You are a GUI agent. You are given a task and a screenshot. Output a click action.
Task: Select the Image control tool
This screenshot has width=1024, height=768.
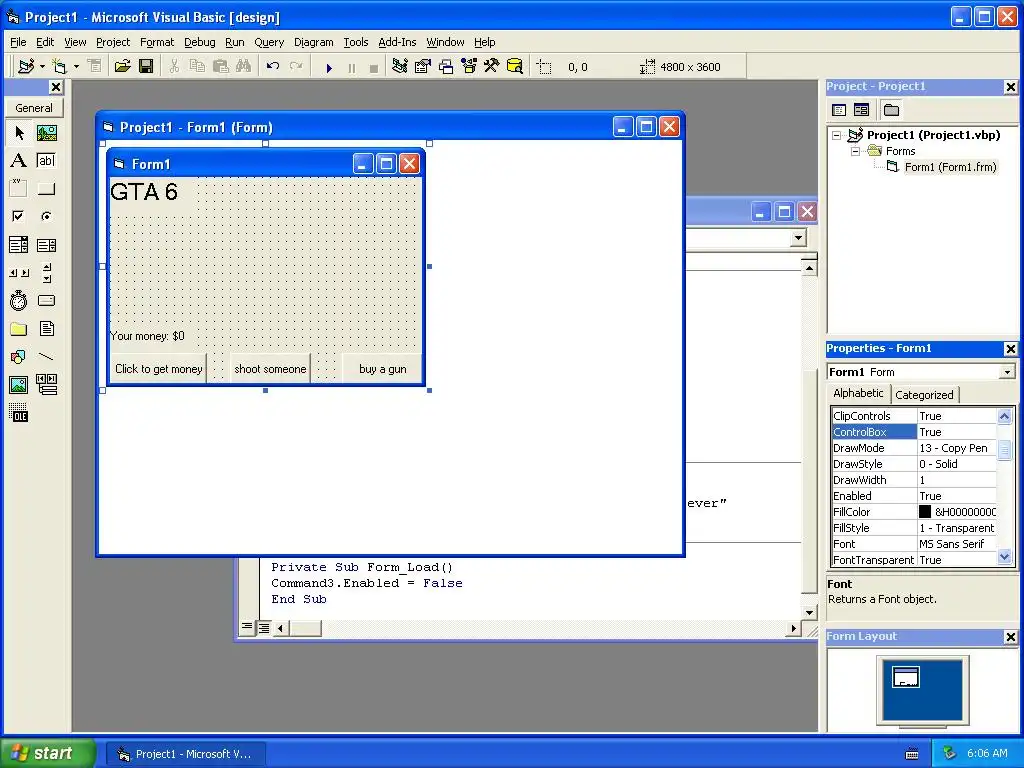pos(19,385)
